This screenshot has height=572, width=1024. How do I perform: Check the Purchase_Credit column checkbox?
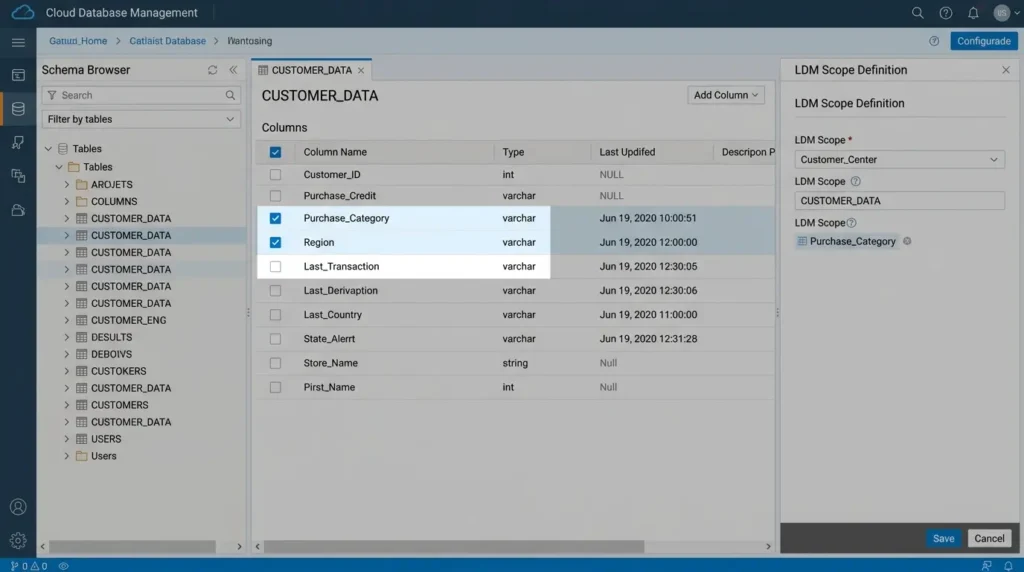point(276,196)
